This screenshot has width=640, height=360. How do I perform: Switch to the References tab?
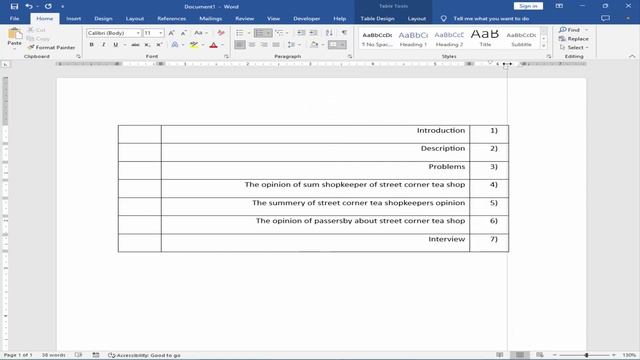point(171,18)
